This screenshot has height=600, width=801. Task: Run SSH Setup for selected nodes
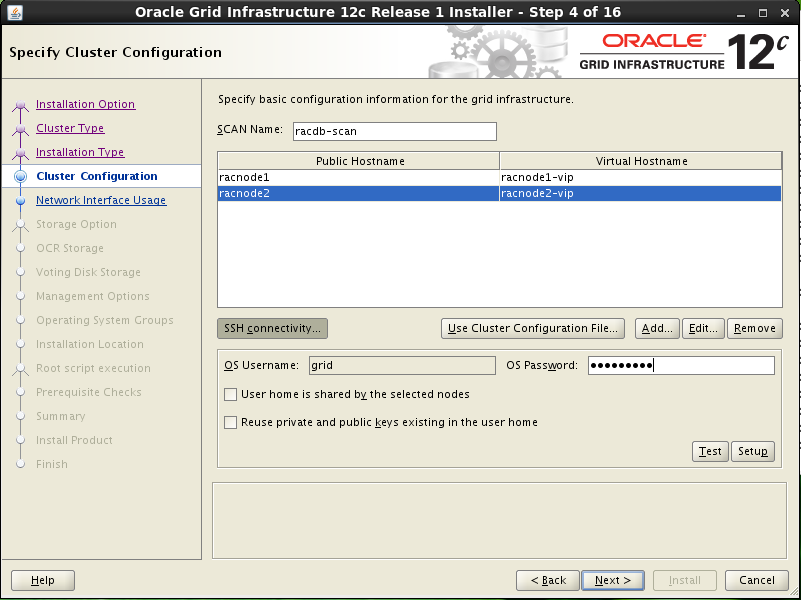[752, 451]
